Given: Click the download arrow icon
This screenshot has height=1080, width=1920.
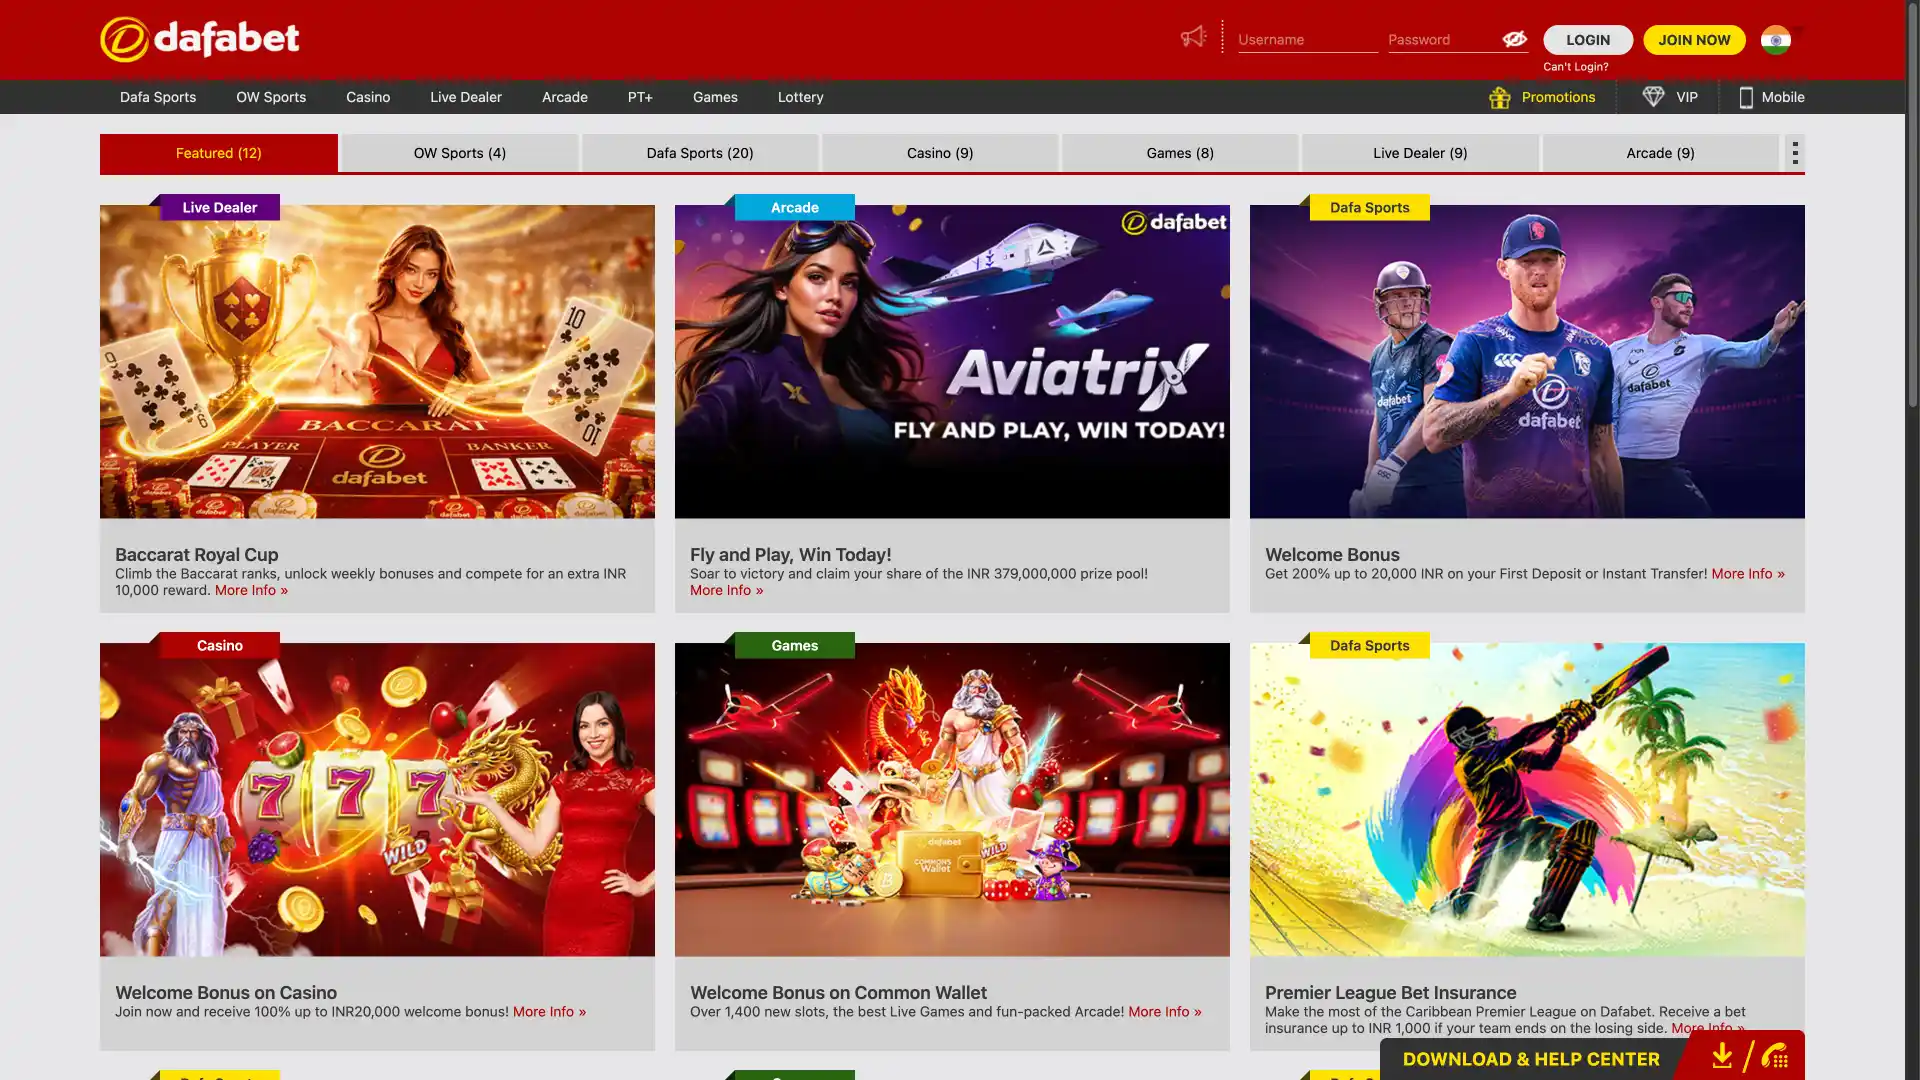Looking at the screenshot, I should click(x=1721, y=1056).
